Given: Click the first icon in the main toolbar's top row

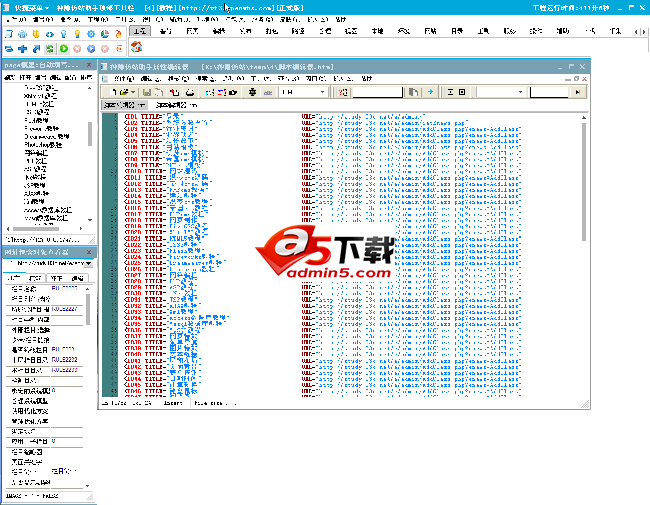Looking at the screenshot, I should pos(9,32).
